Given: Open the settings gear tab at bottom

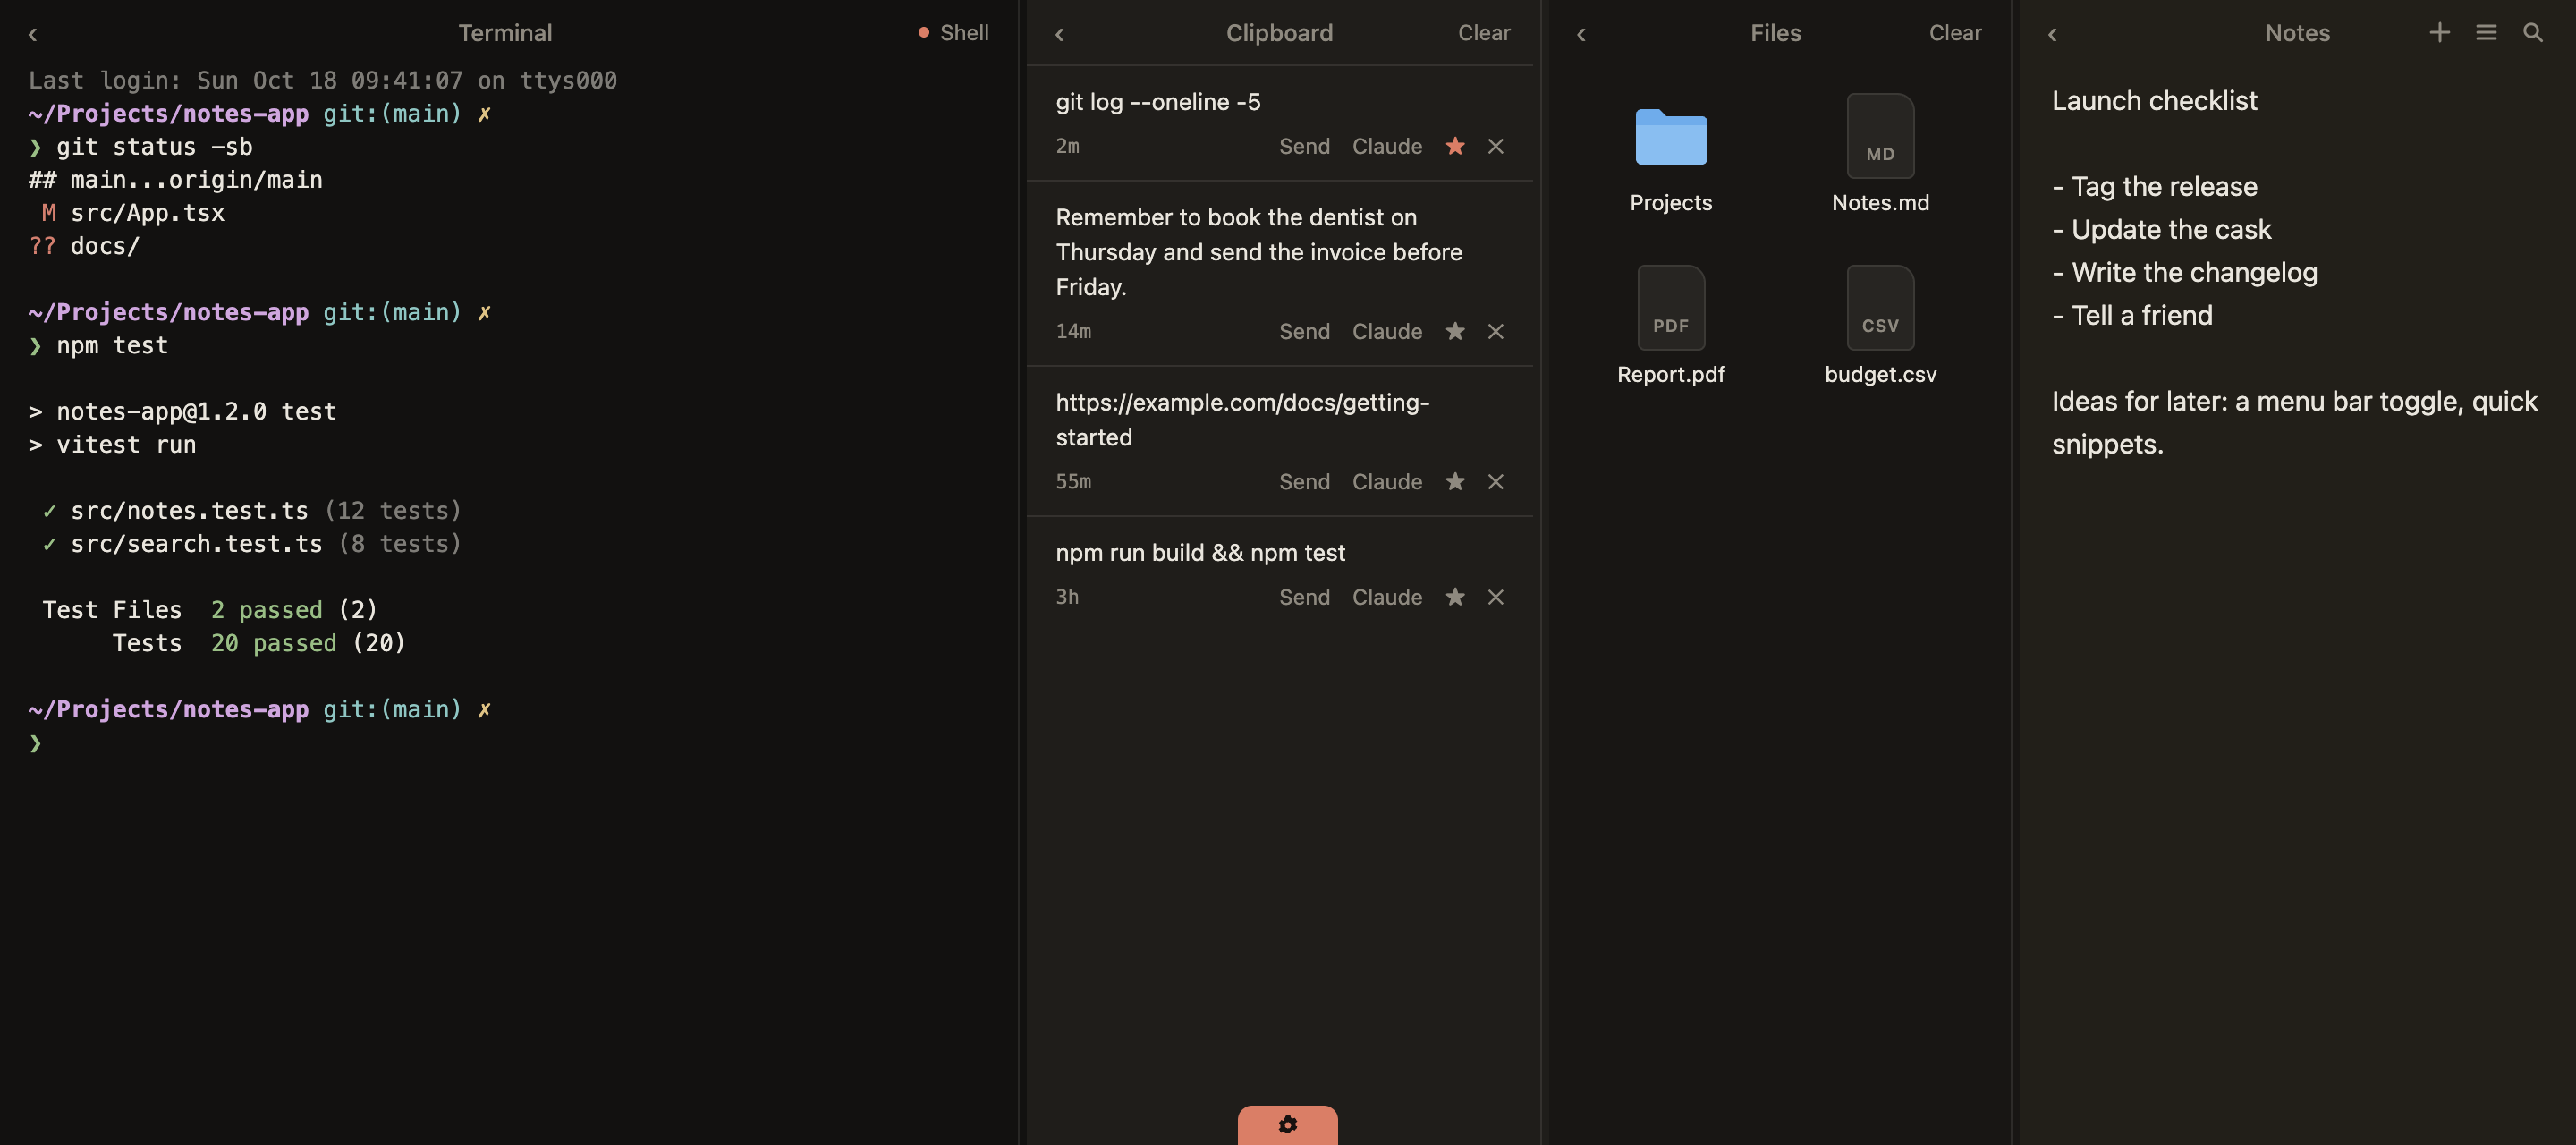Looking at the screenshot, I should 1287,1124.
